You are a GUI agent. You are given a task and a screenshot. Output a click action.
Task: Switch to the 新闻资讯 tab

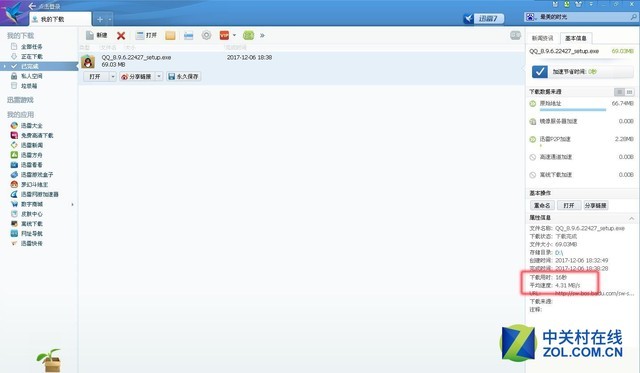pos(542,38)
